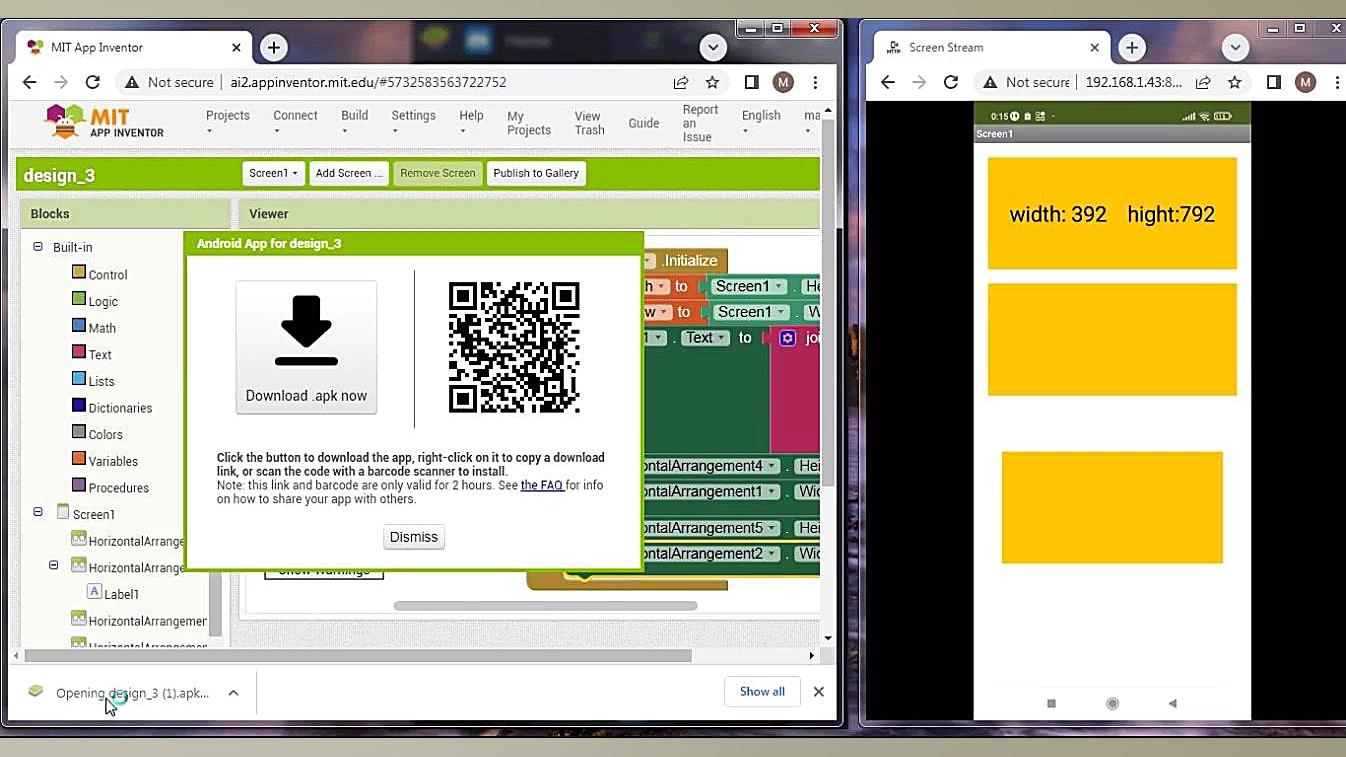Image resolution: width=1346 pixels, height=757 pixels.
Task: Click the QR code image
Action: click(x=514, y=347)
